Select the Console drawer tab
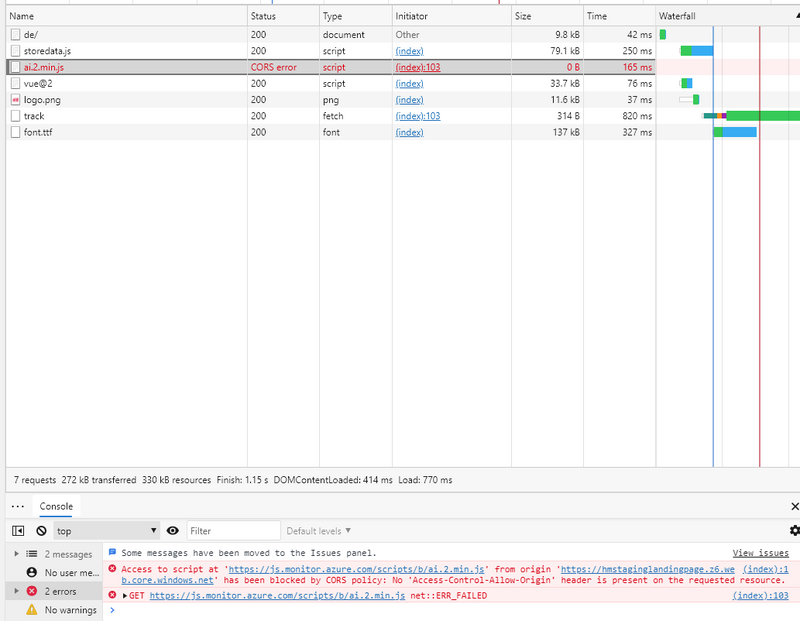 (56, 506)
